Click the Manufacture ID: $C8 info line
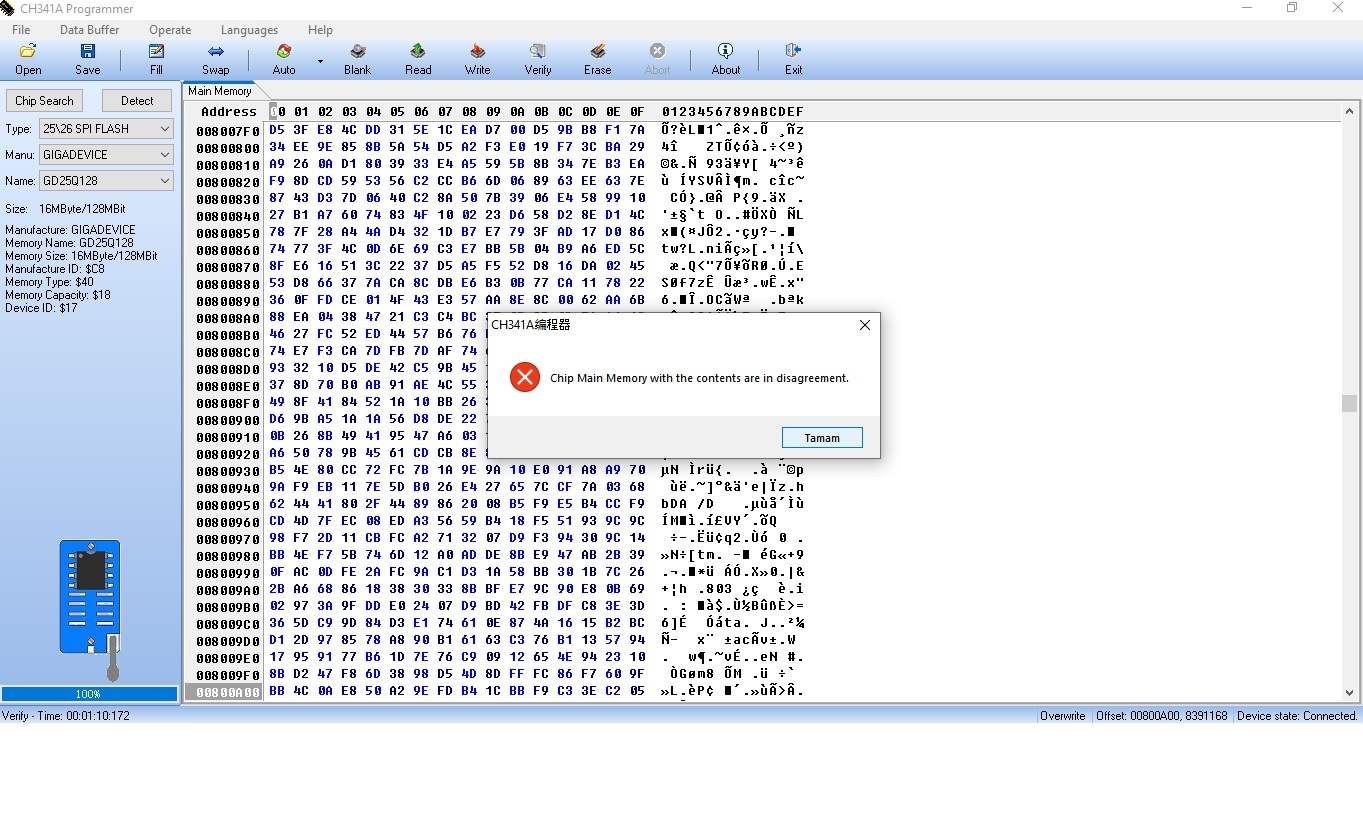1363x832 pixels. click(55, 269)
